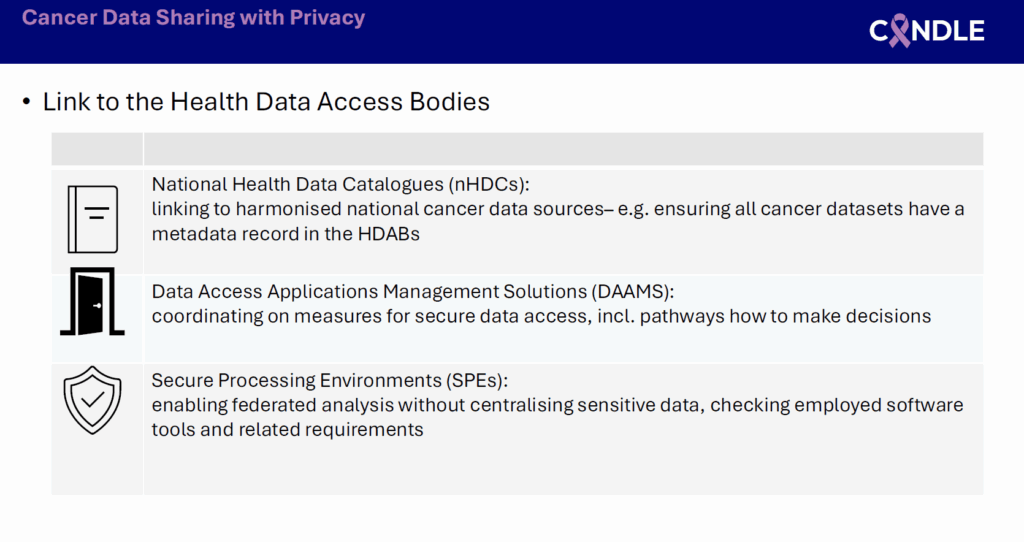Click the wide empty table header cell
This screenshot has height=542, width=1024.
(563, 149)
